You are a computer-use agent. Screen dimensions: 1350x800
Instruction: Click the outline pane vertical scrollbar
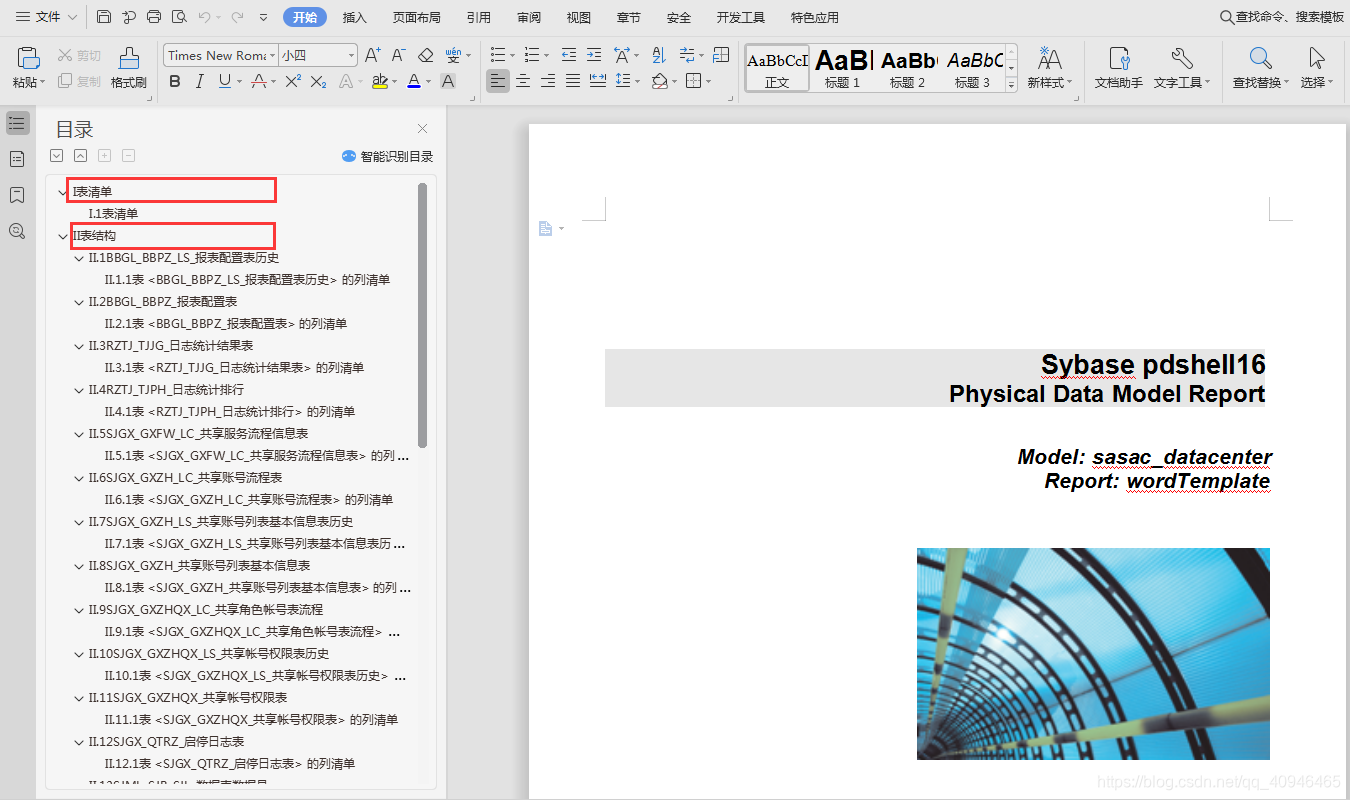tap(423, 315)
